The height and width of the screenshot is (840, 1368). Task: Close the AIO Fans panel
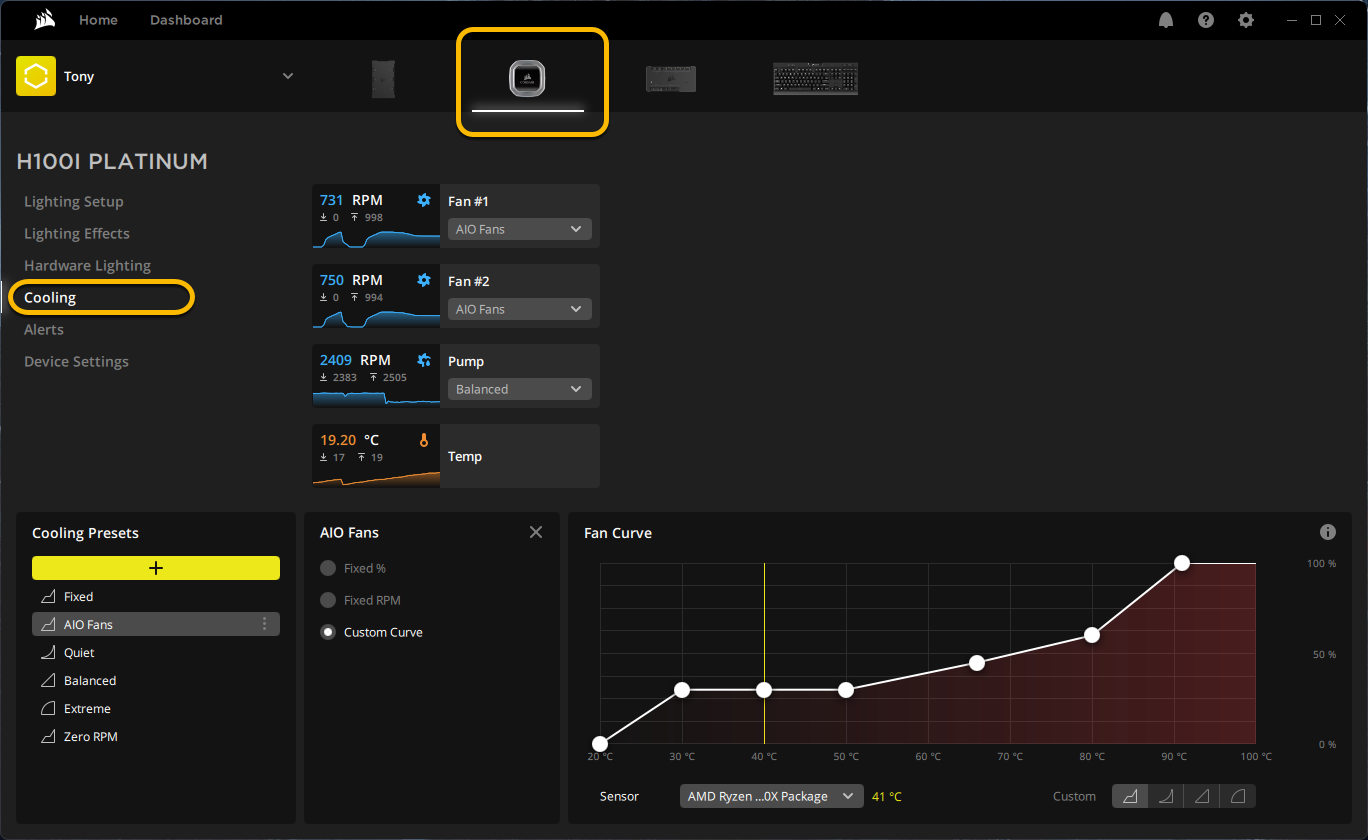[x=536, y=532]
